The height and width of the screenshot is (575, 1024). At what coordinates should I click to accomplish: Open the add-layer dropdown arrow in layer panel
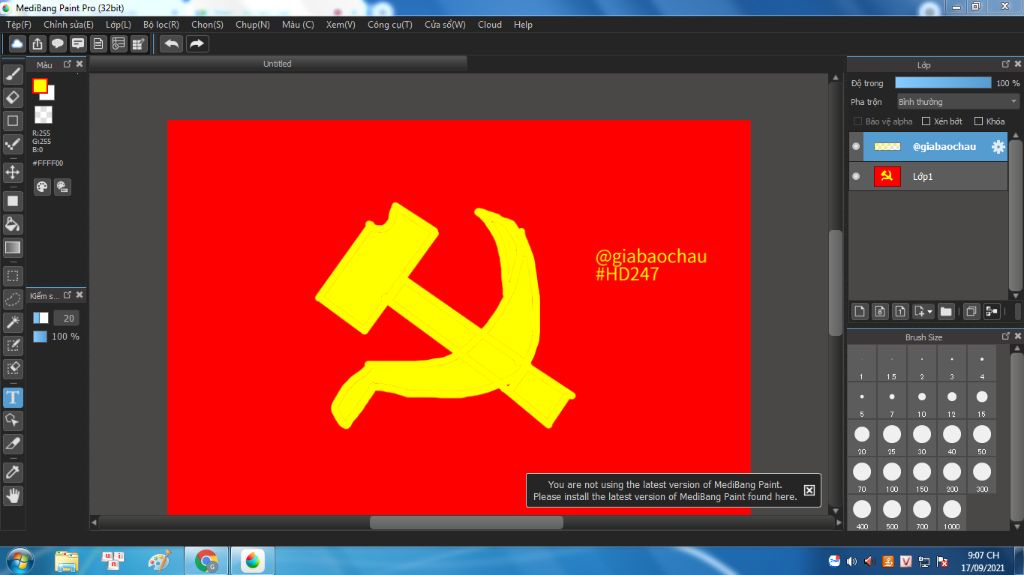click(930, 312)
